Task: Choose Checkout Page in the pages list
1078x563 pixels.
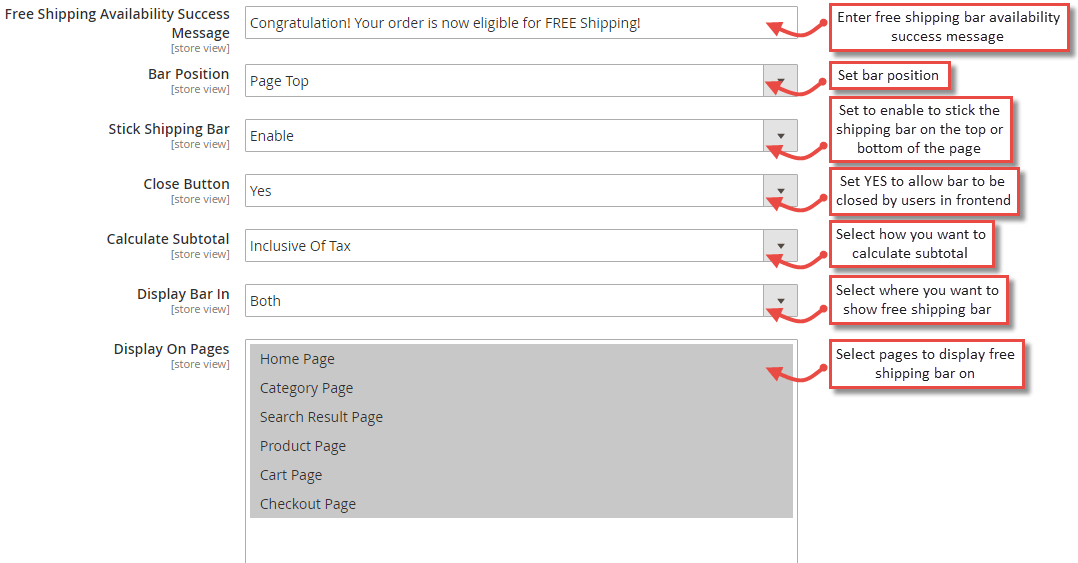Action: tap(308, 504)
